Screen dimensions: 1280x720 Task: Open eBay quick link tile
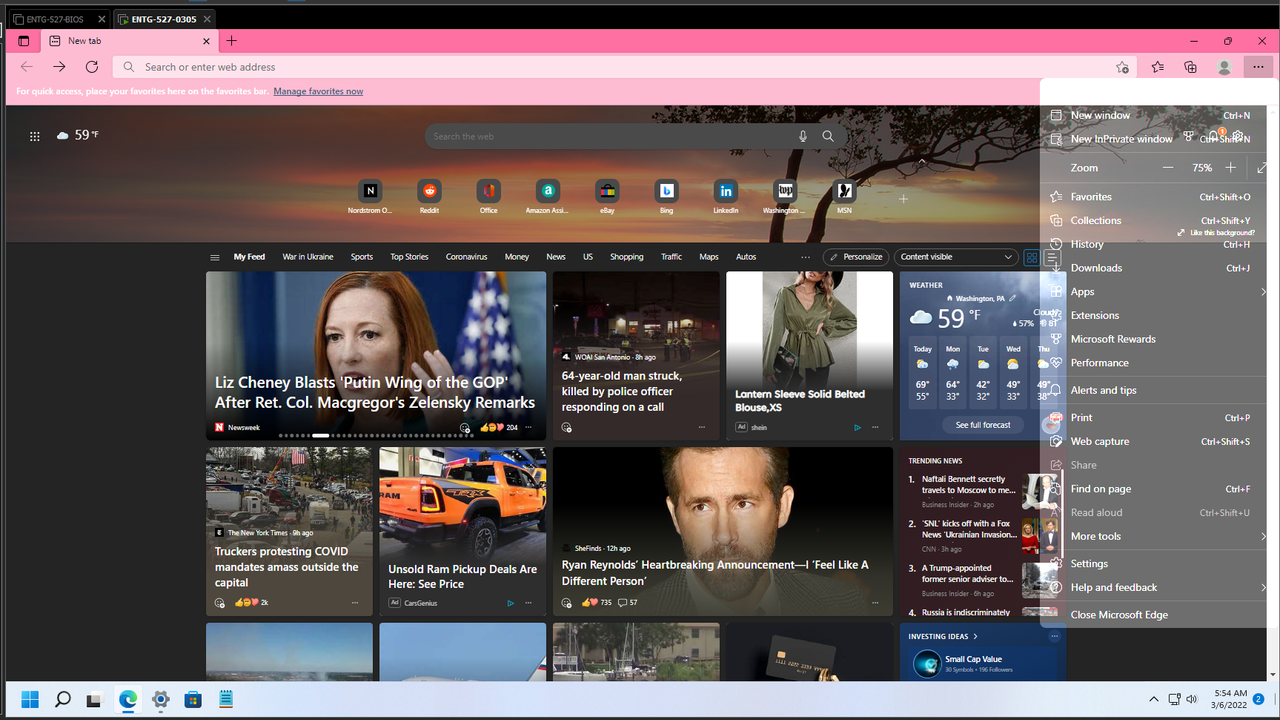pyautogui.click(x=607, y=196)
